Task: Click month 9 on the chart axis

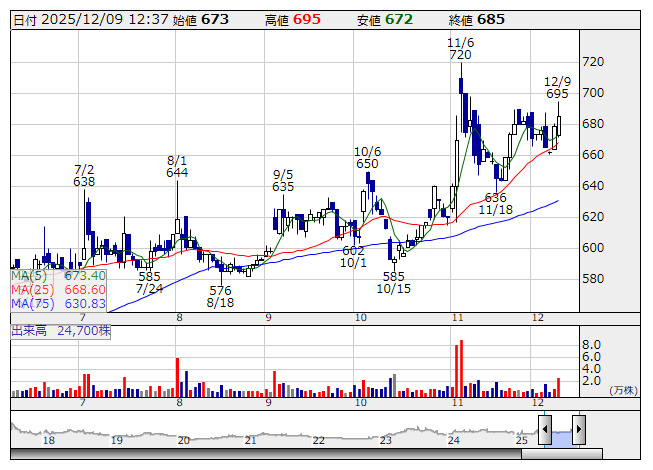Action: click(269, 317)
